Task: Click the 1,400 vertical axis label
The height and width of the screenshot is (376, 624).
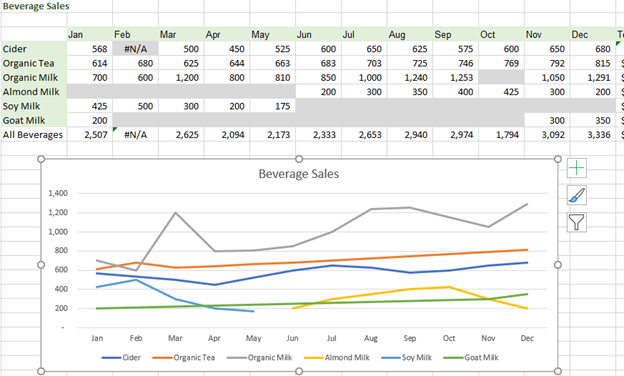Action: coord(58,193)
